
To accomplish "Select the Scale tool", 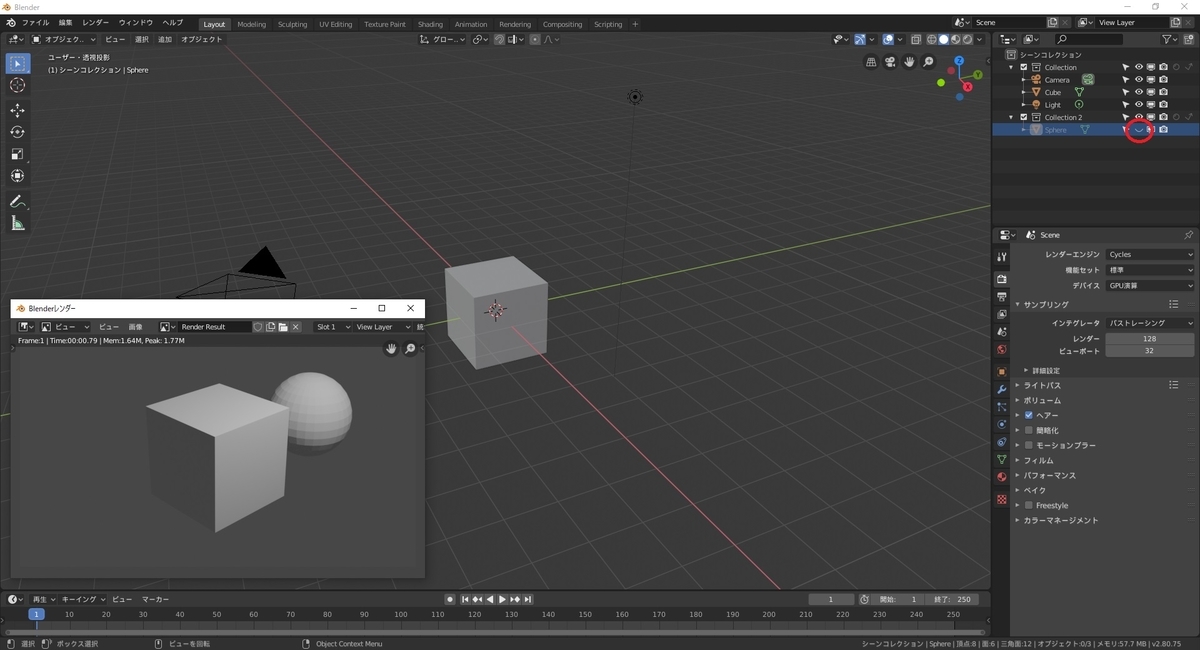I will (x=17, y=154).
